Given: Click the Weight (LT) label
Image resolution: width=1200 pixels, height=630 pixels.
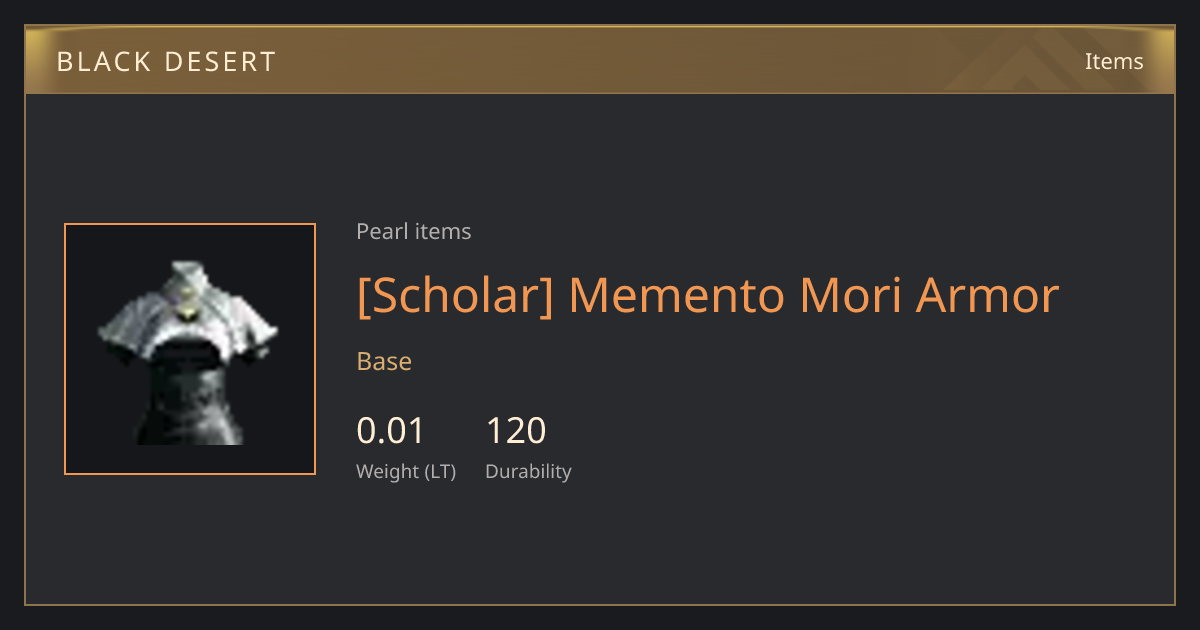Looking at the screenshot, I should [x=406, y=472].
